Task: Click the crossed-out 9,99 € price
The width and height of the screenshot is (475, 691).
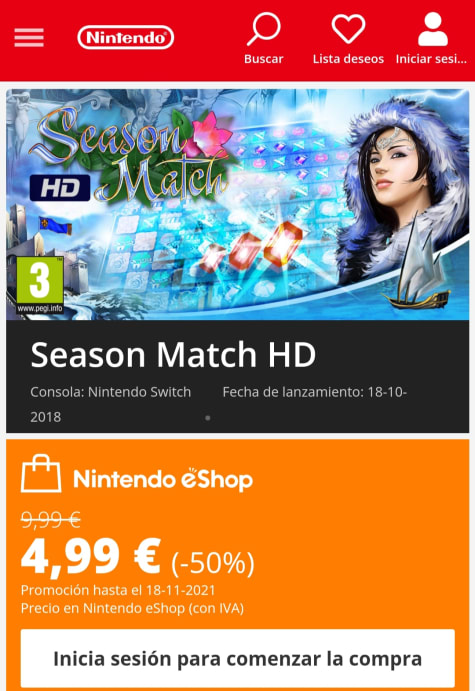Action: click(51, 520)
